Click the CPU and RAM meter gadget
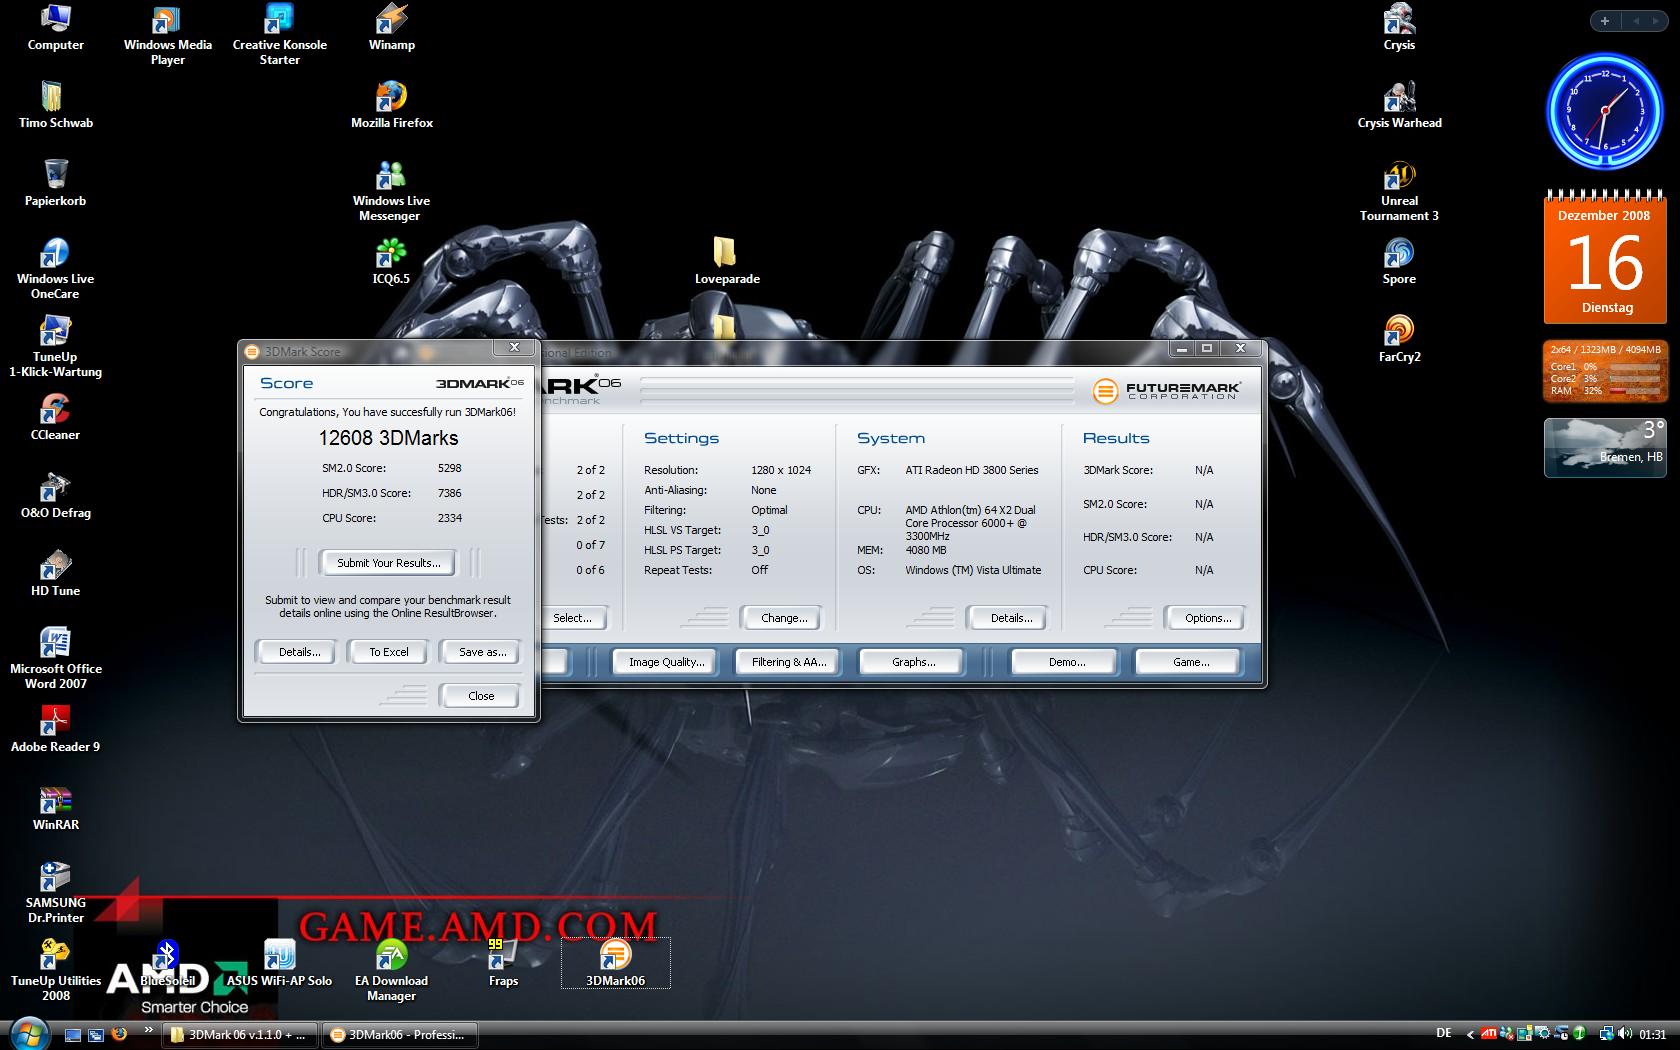 click(1605, 371)
